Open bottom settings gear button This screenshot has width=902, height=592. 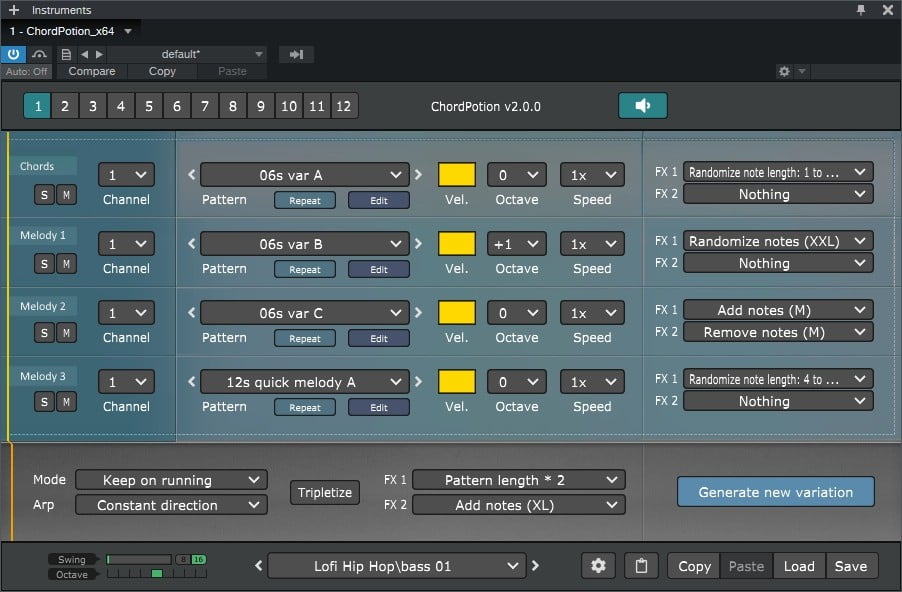tap(598, 566)
